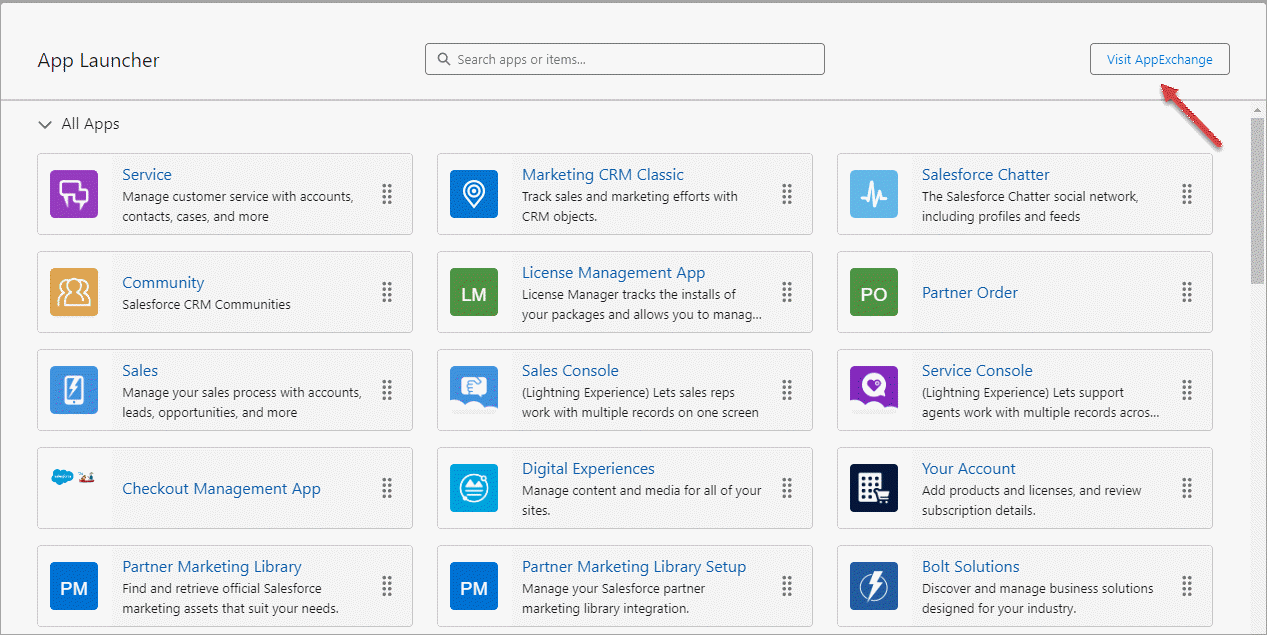Click the Salesforce Chatter pulse icon

874,194
